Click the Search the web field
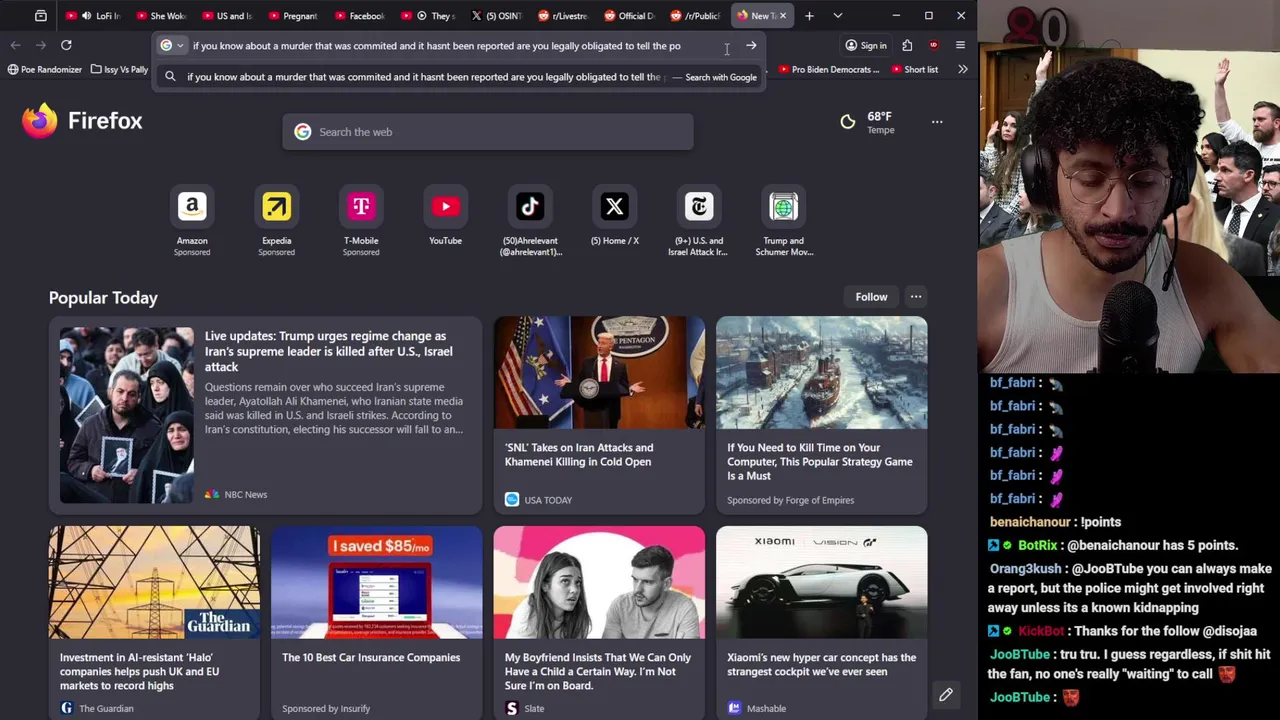 pyautogui.click(x=488, y=132)
